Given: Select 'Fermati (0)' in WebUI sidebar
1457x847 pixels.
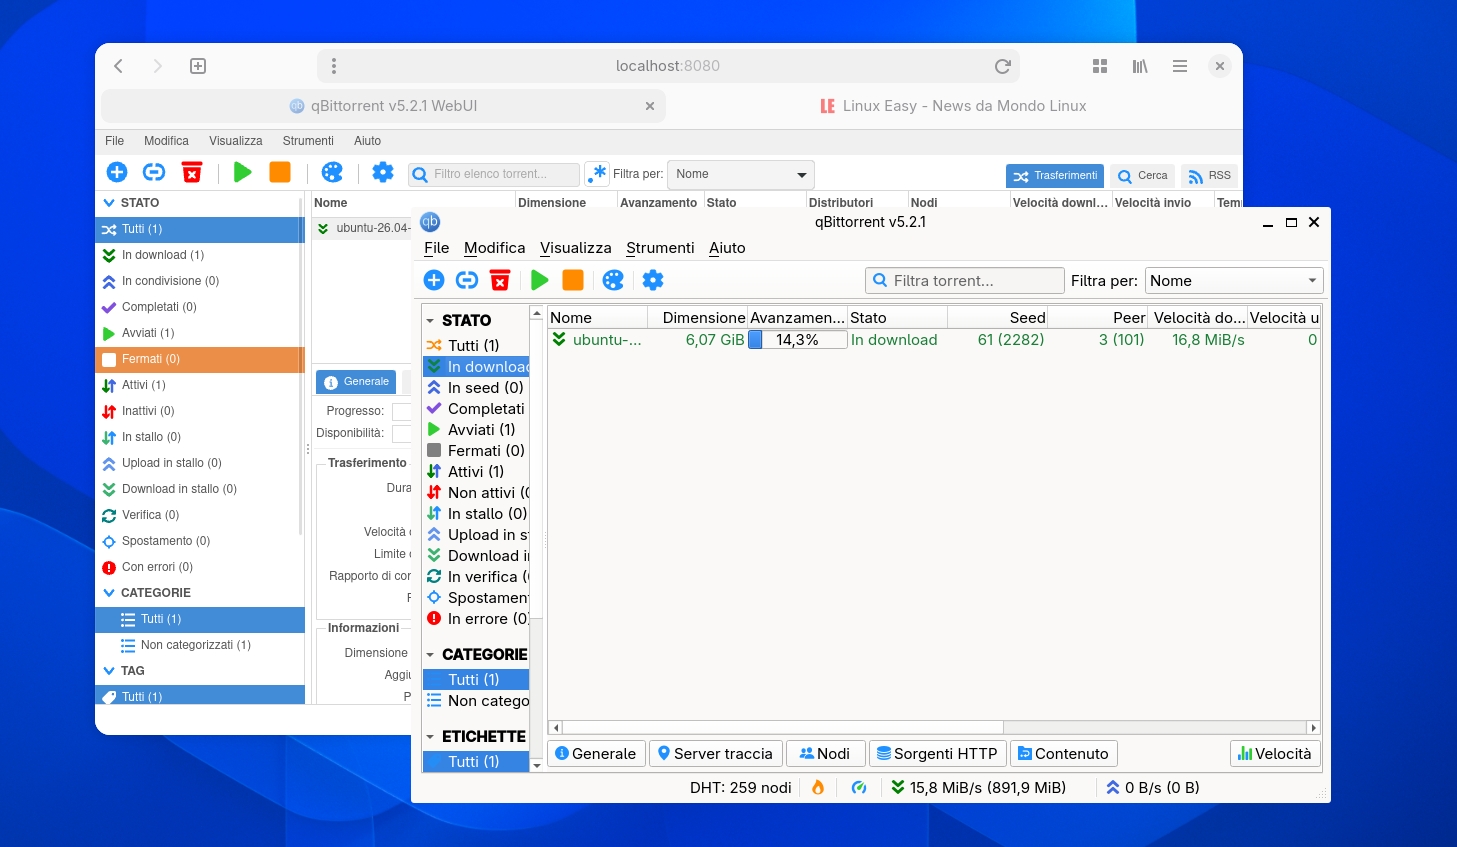Looking at the screenshot, I should [200, 359].
